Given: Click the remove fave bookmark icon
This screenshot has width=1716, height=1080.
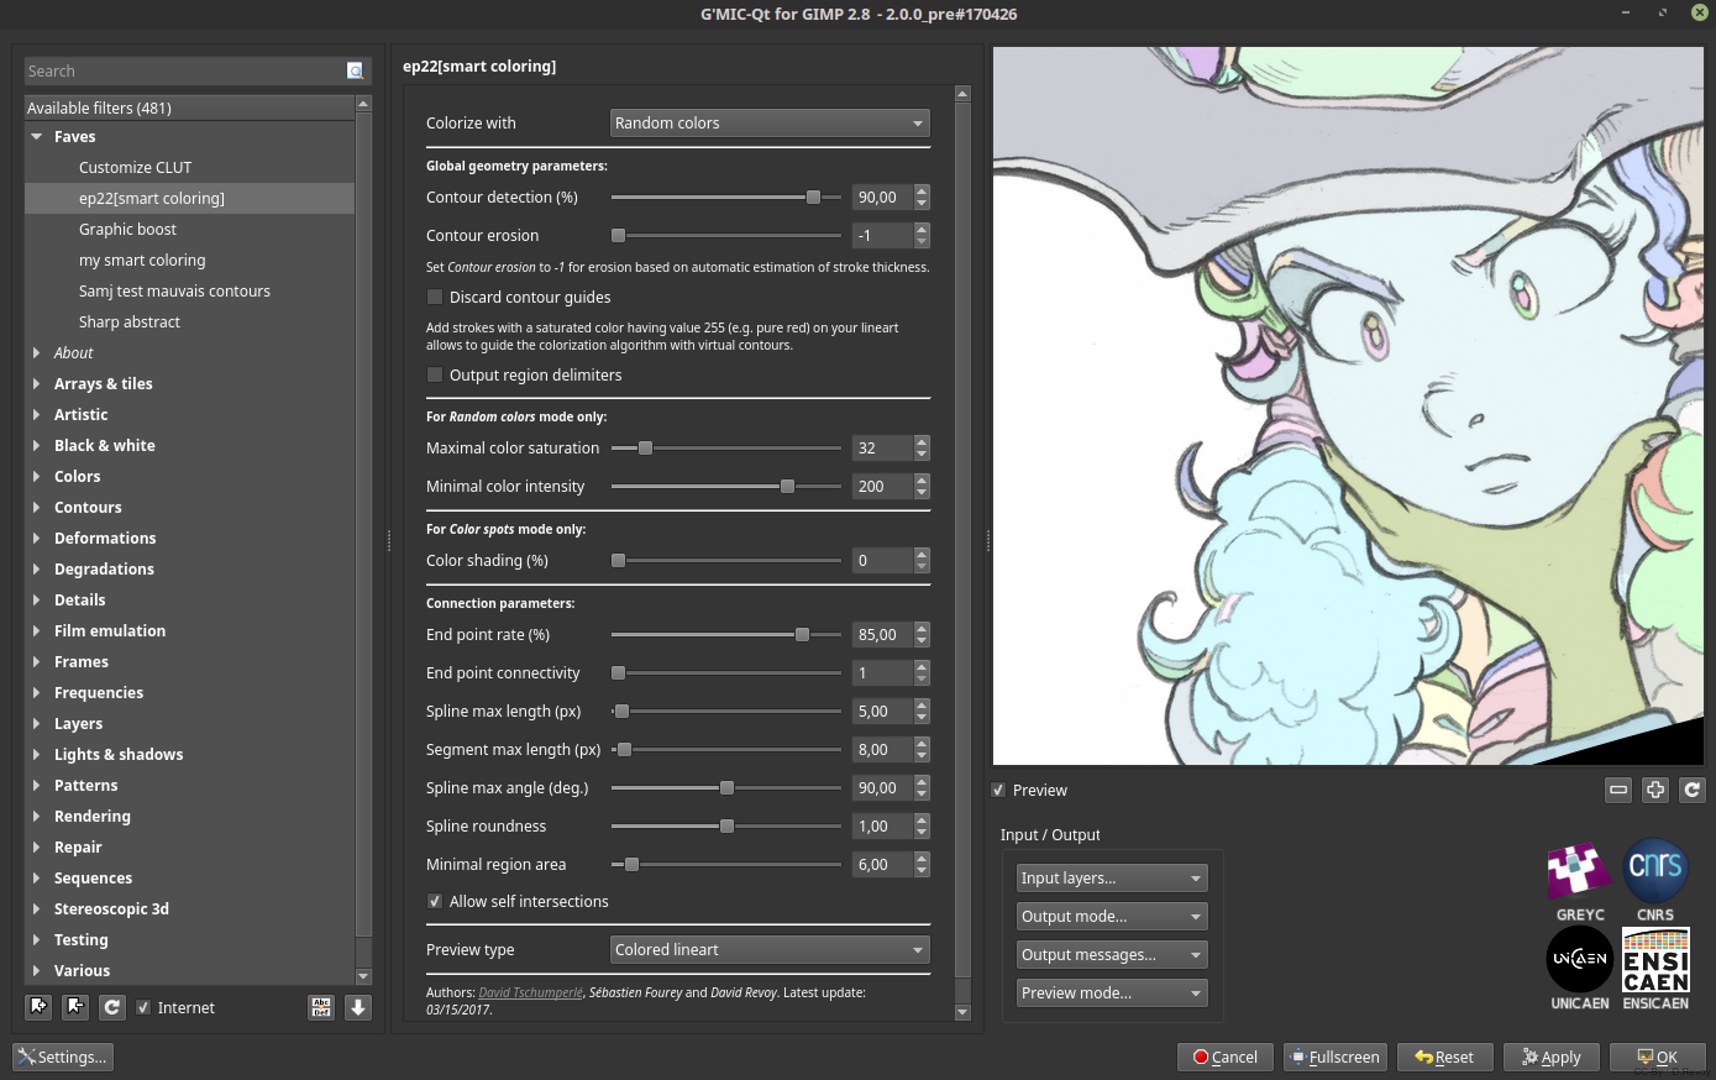Looking at the screenshot, I should 76,1007.
